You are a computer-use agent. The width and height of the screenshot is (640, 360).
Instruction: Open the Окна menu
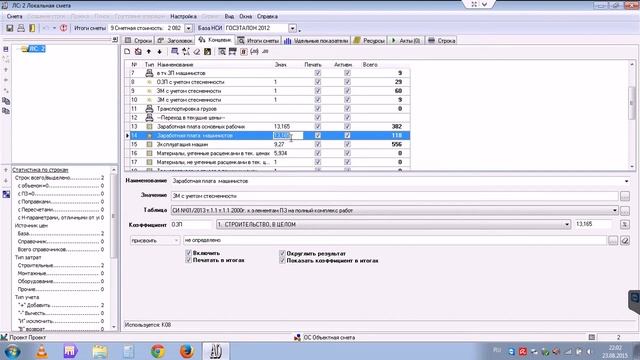tap(245, 16)
